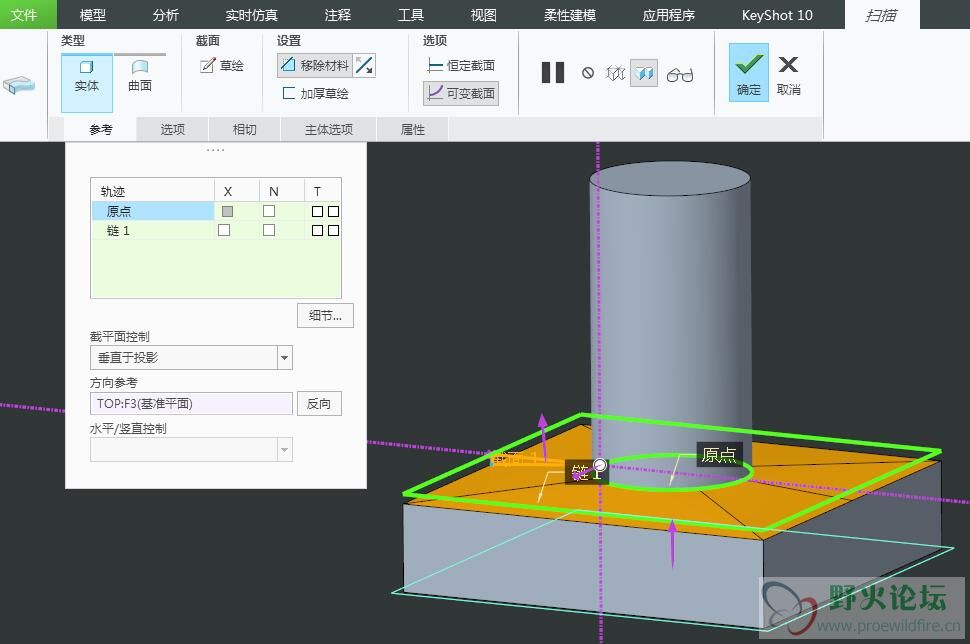The image size is (970, 644).
Task: Click the 方向参考 TOP:F3 reference field
Action: pyautogui.click(x=191, y=404)
